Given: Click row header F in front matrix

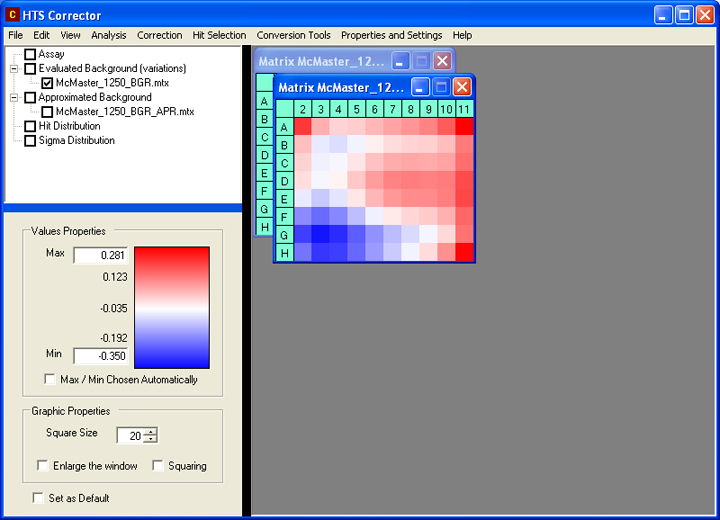Looking at the screenshot, I should (x=285, y=217).
